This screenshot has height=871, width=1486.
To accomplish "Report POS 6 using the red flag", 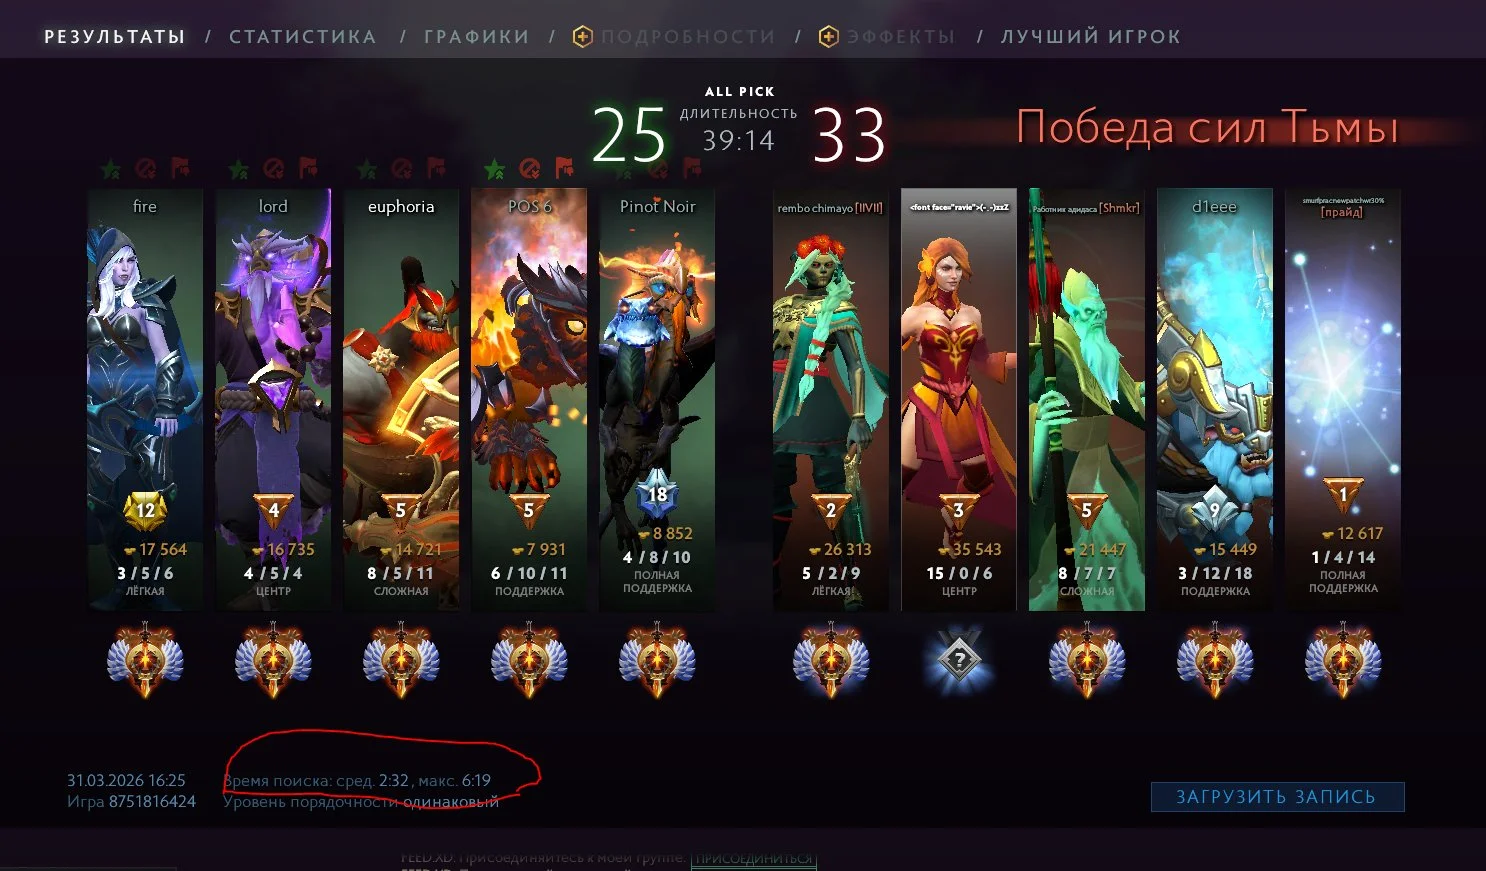I will coord(565,168).
